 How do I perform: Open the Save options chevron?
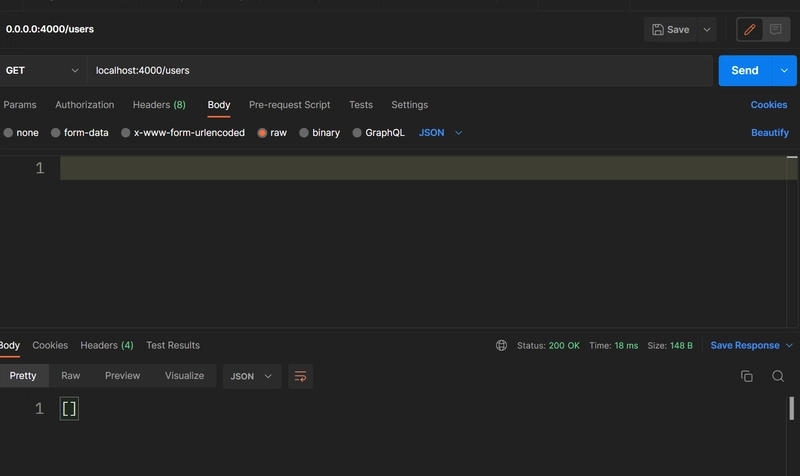point(707,30)
